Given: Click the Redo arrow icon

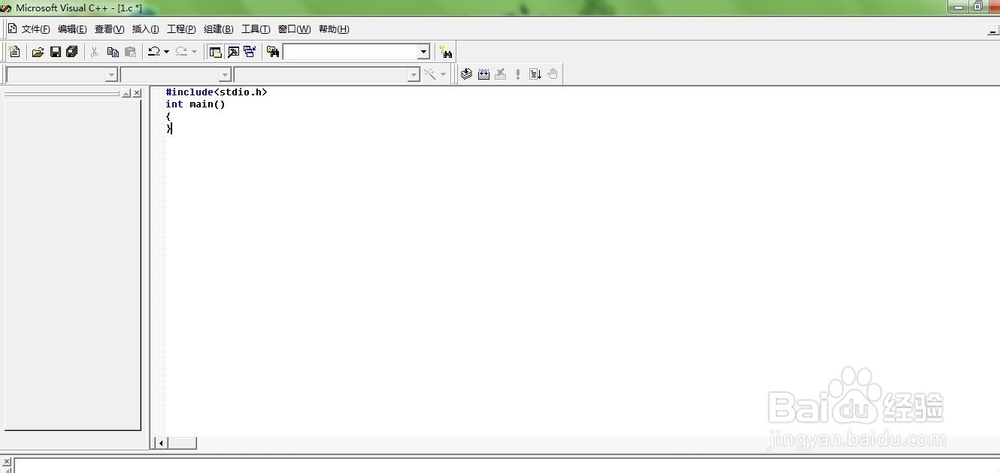Looking at the screenshot, I should click(182, 52).
